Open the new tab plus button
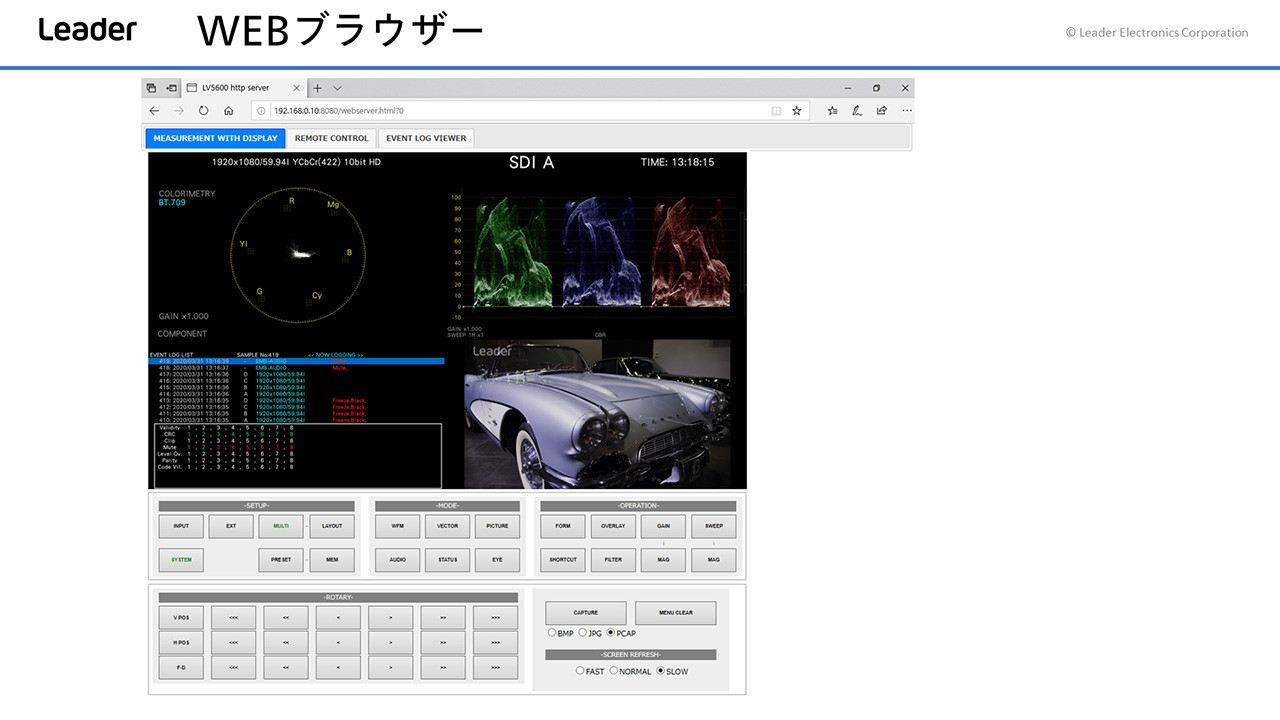The width and height of the screenshot is (1280, 720). coord(317,88)
